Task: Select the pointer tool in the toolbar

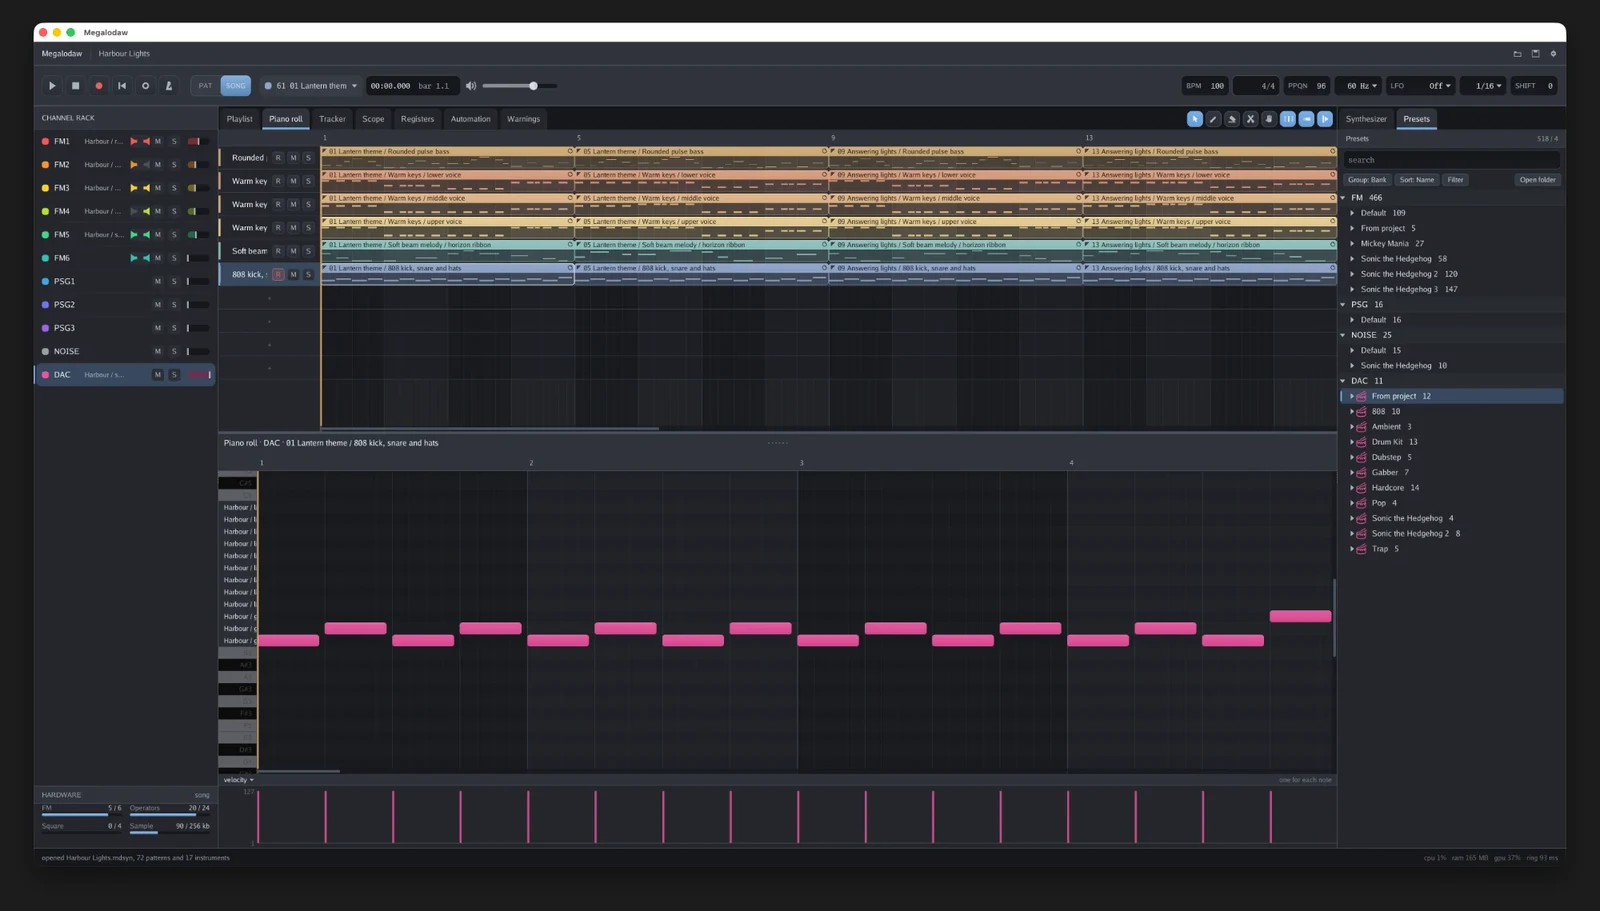Action: tap(1194, 119)
